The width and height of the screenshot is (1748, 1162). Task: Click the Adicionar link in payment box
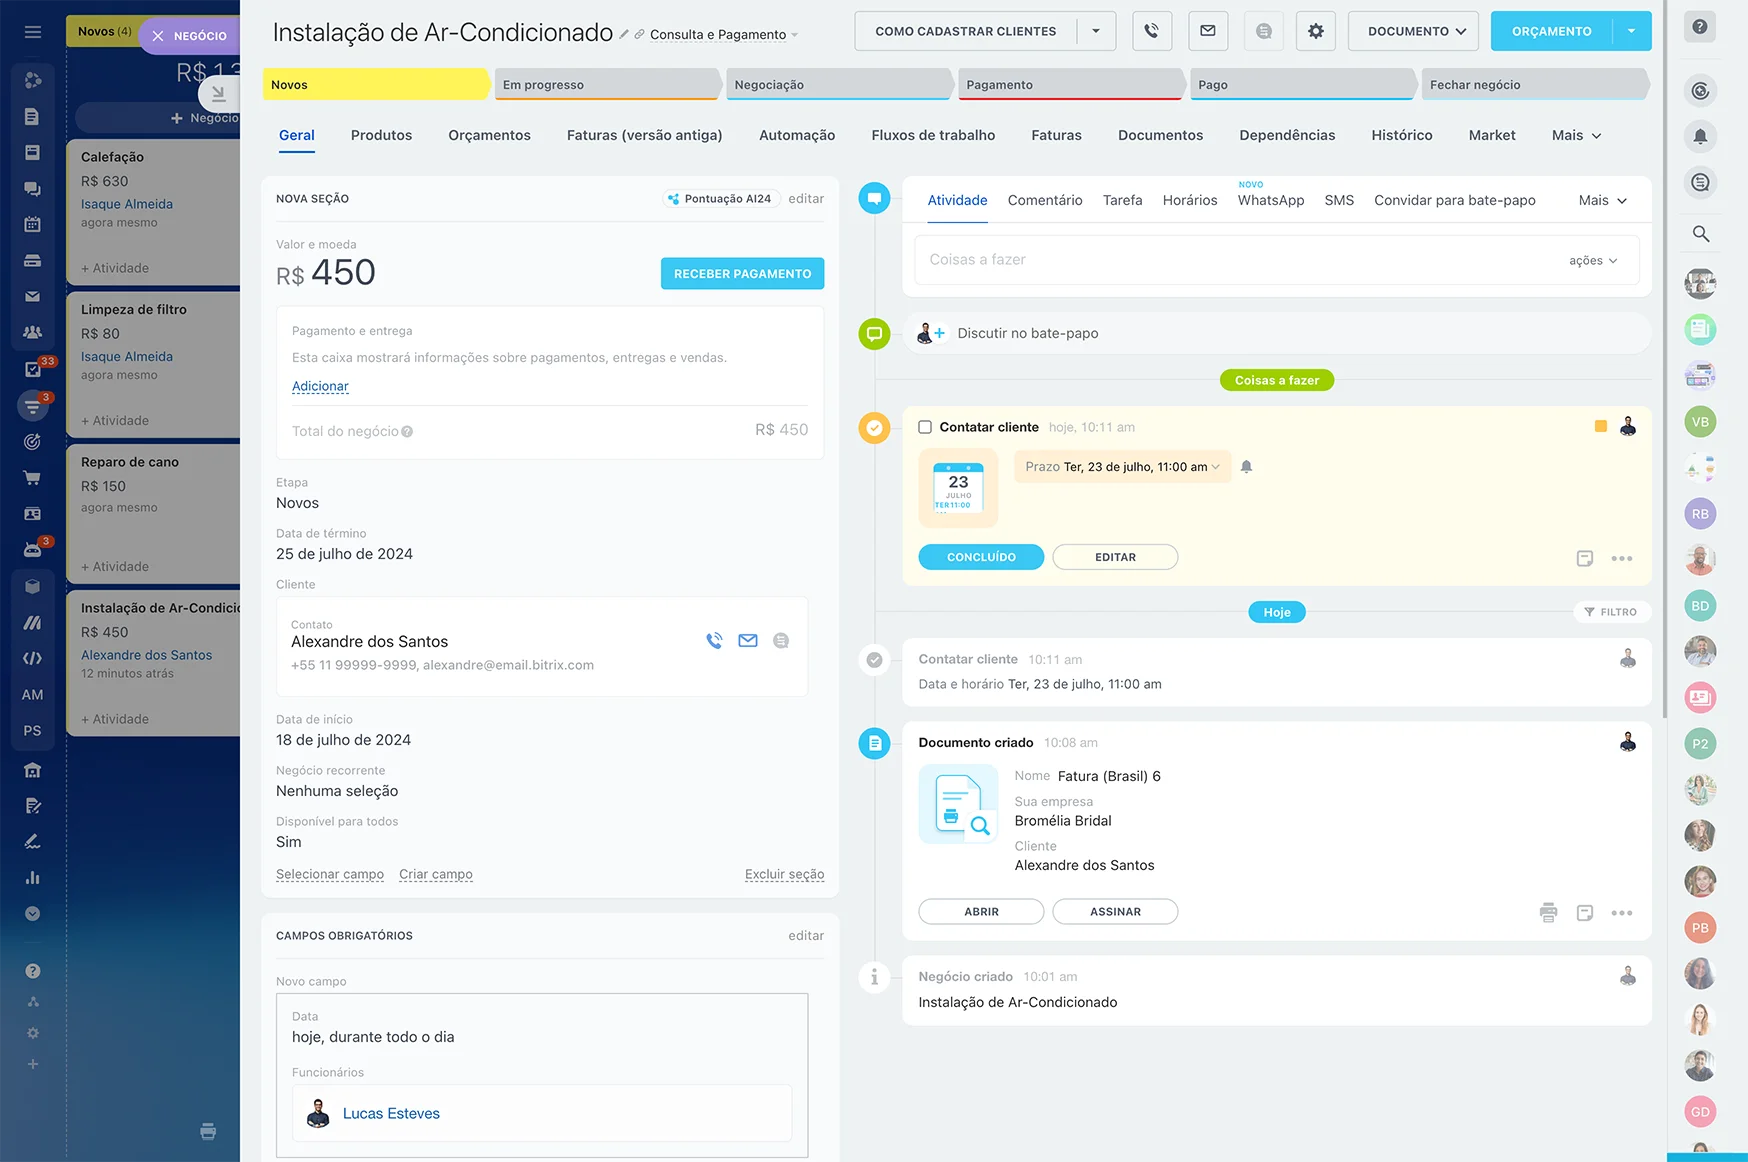point(320,386)
